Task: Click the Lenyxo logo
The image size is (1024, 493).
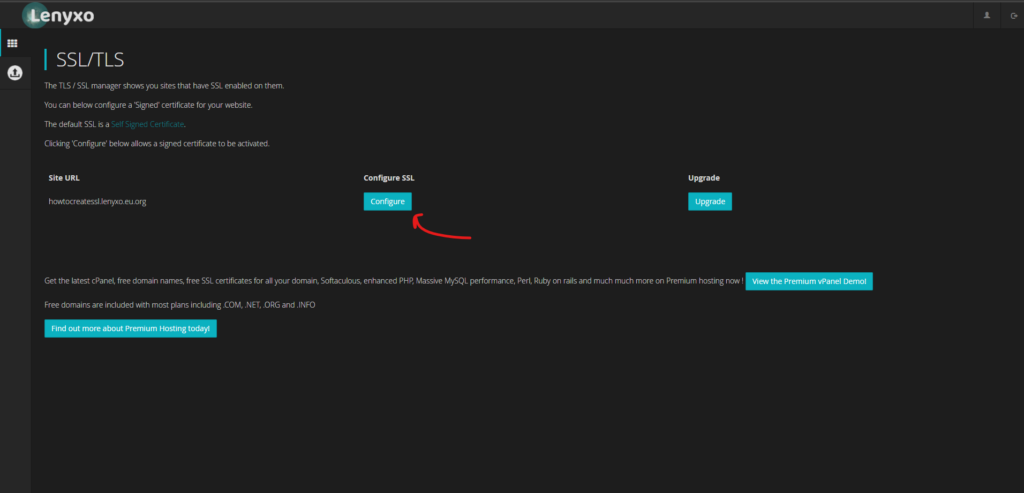Action: coord(58,16)
